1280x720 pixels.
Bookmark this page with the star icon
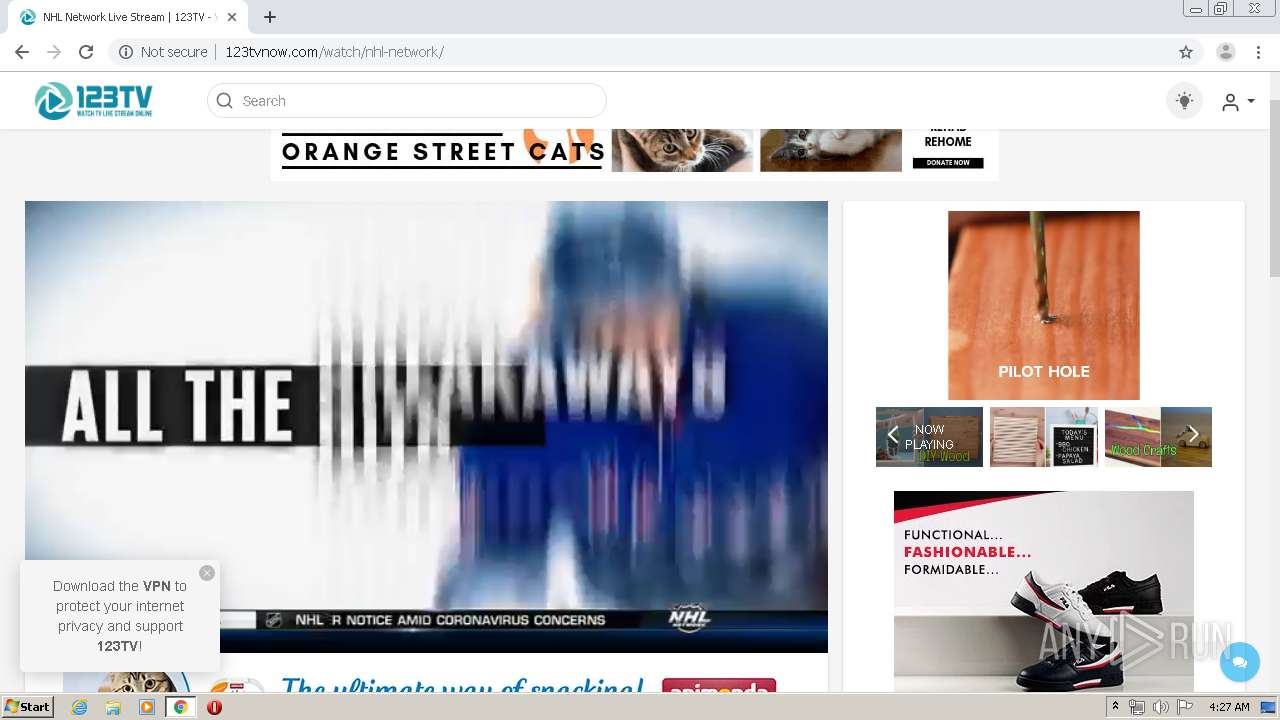[x=1186, y=52]
